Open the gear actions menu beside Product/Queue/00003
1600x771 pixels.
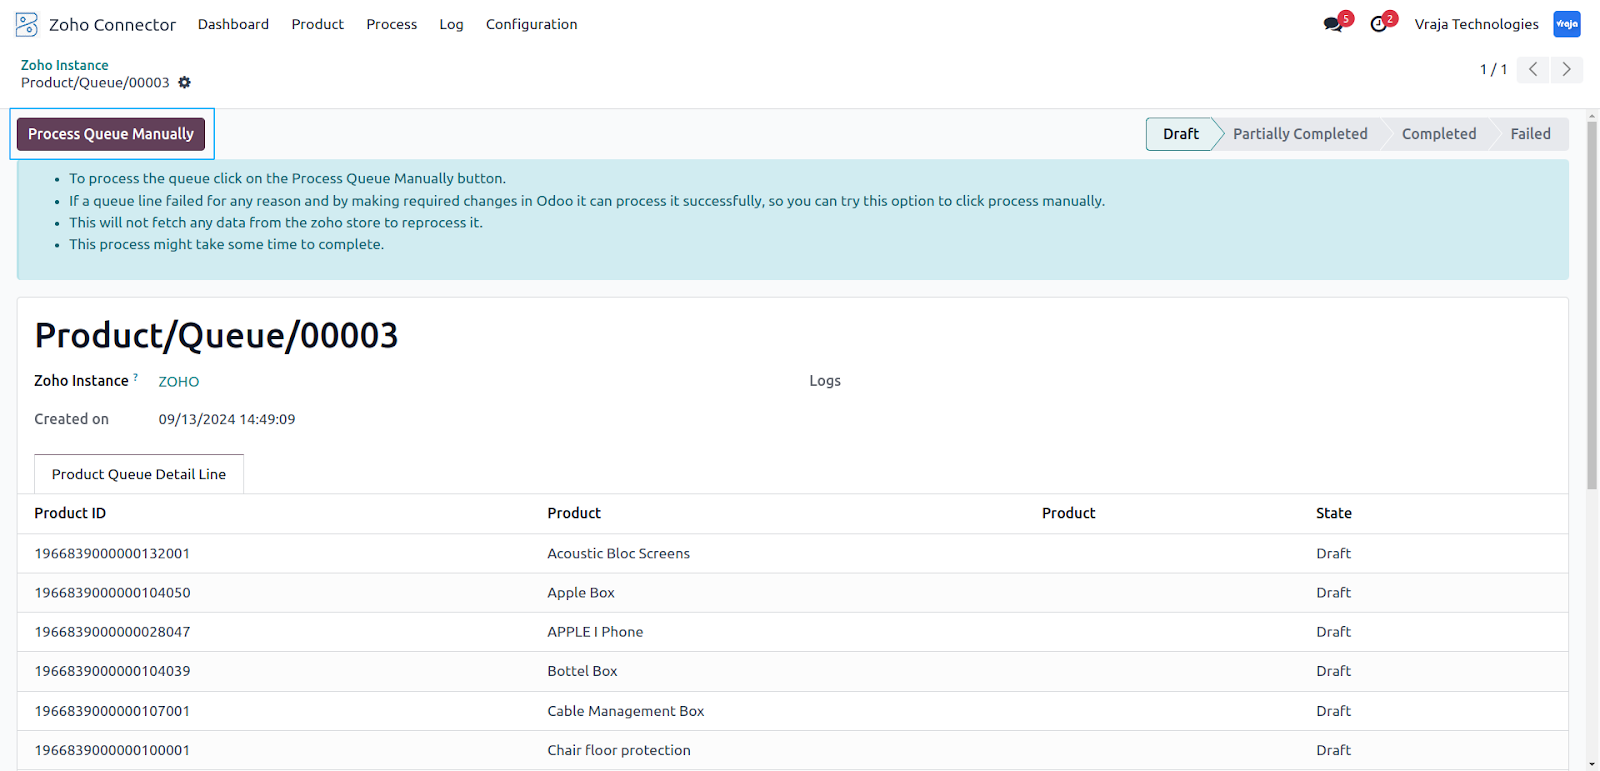coord(184,83)
